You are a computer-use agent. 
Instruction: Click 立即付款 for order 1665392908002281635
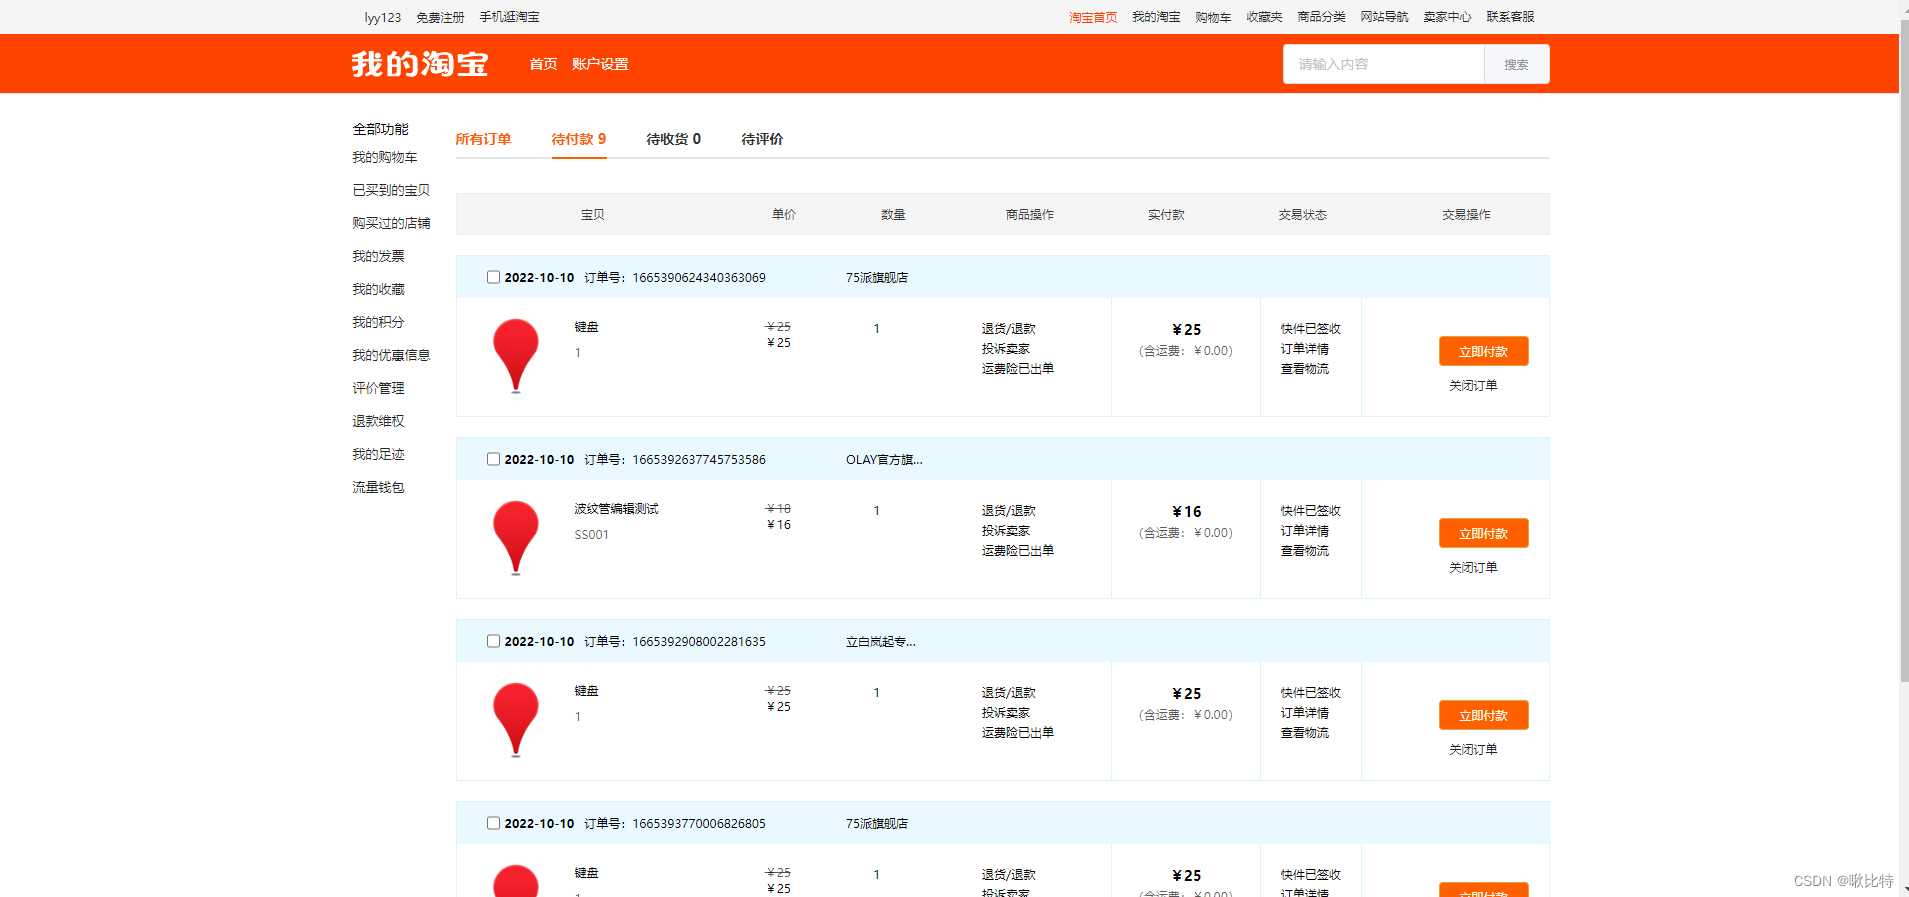pyautogui.click(x=1483, y=715)
